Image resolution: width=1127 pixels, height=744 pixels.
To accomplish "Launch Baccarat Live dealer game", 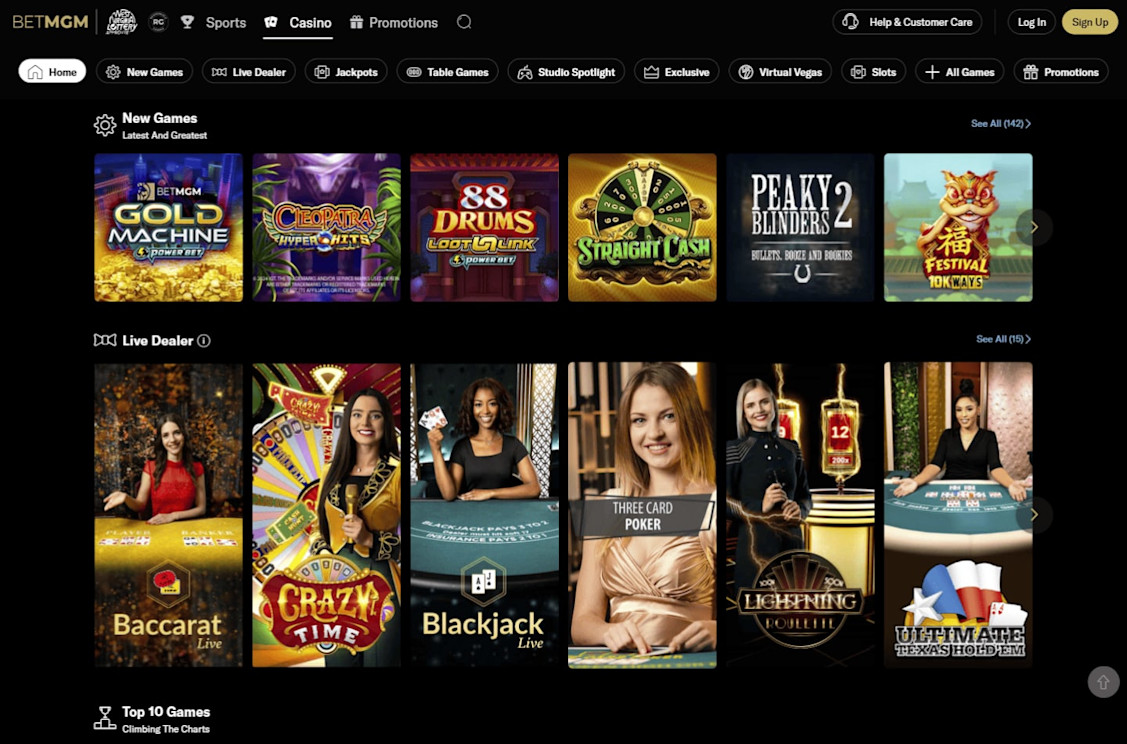I will [168, 515].
